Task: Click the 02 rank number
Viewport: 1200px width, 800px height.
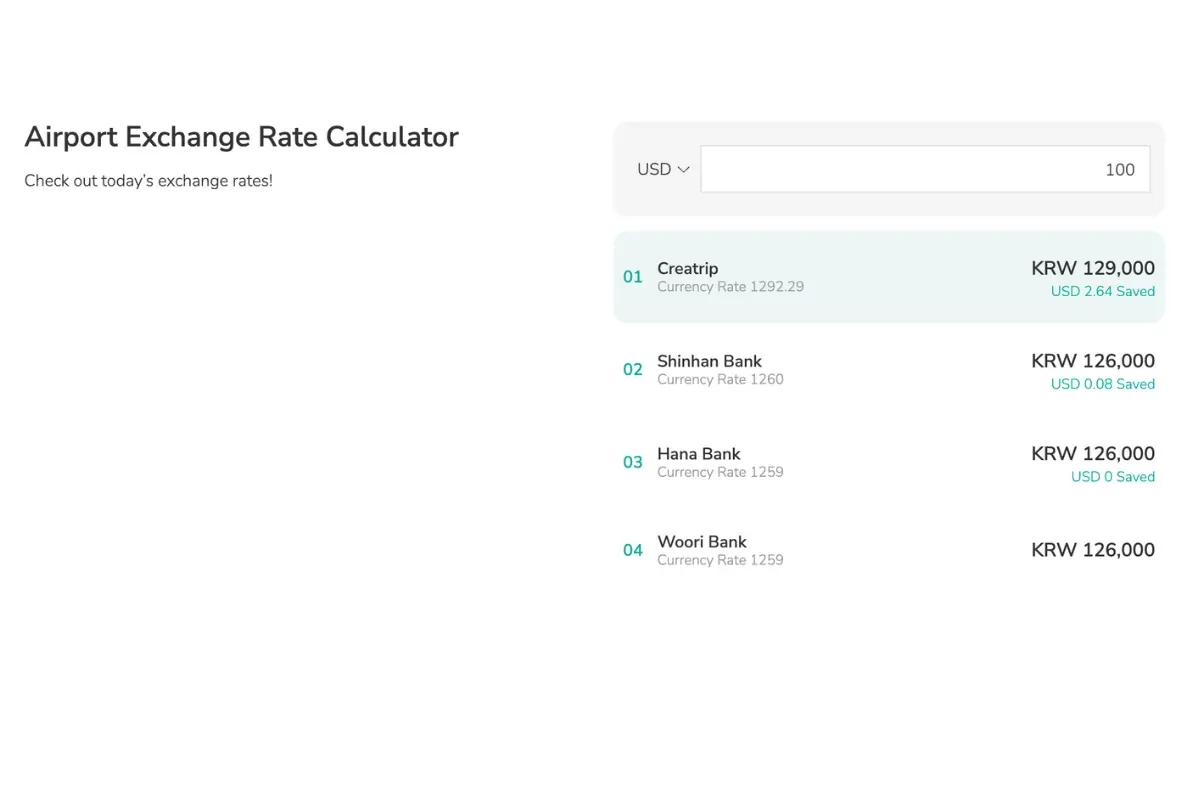Action: click(633, 370)
